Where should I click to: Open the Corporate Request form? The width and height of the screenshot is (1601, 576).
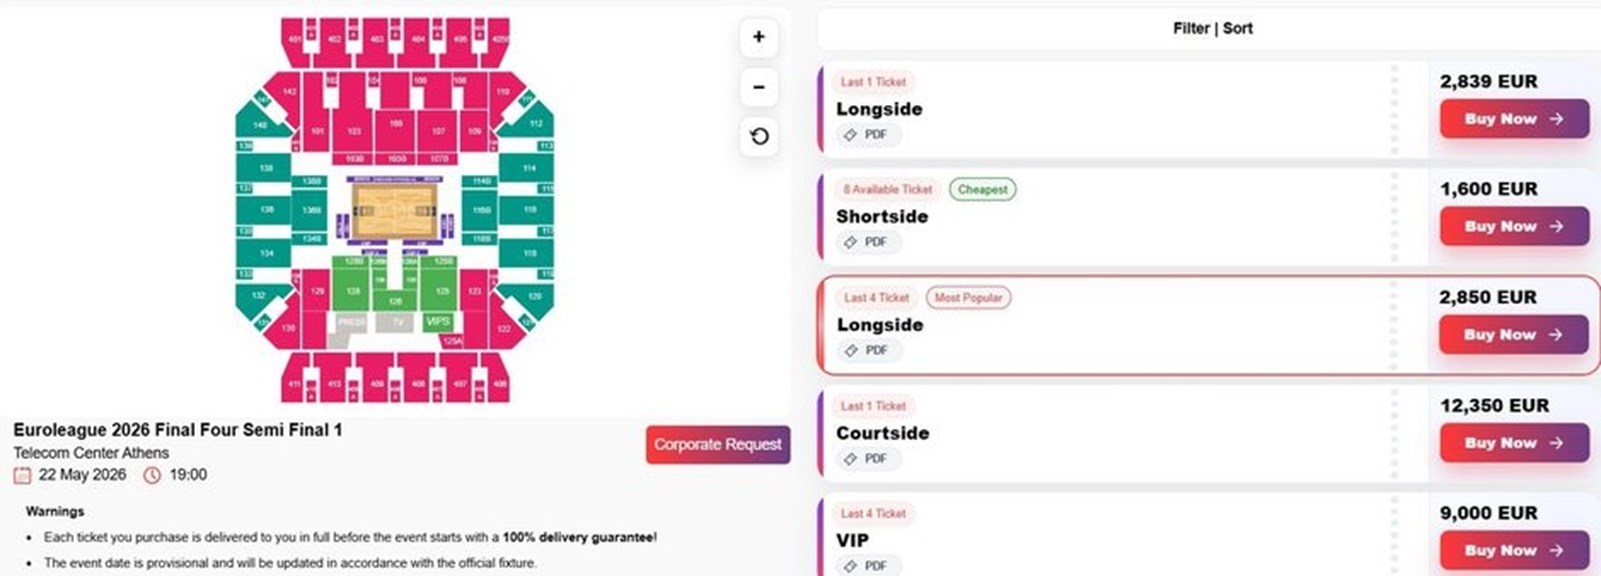tap(717, 445)
